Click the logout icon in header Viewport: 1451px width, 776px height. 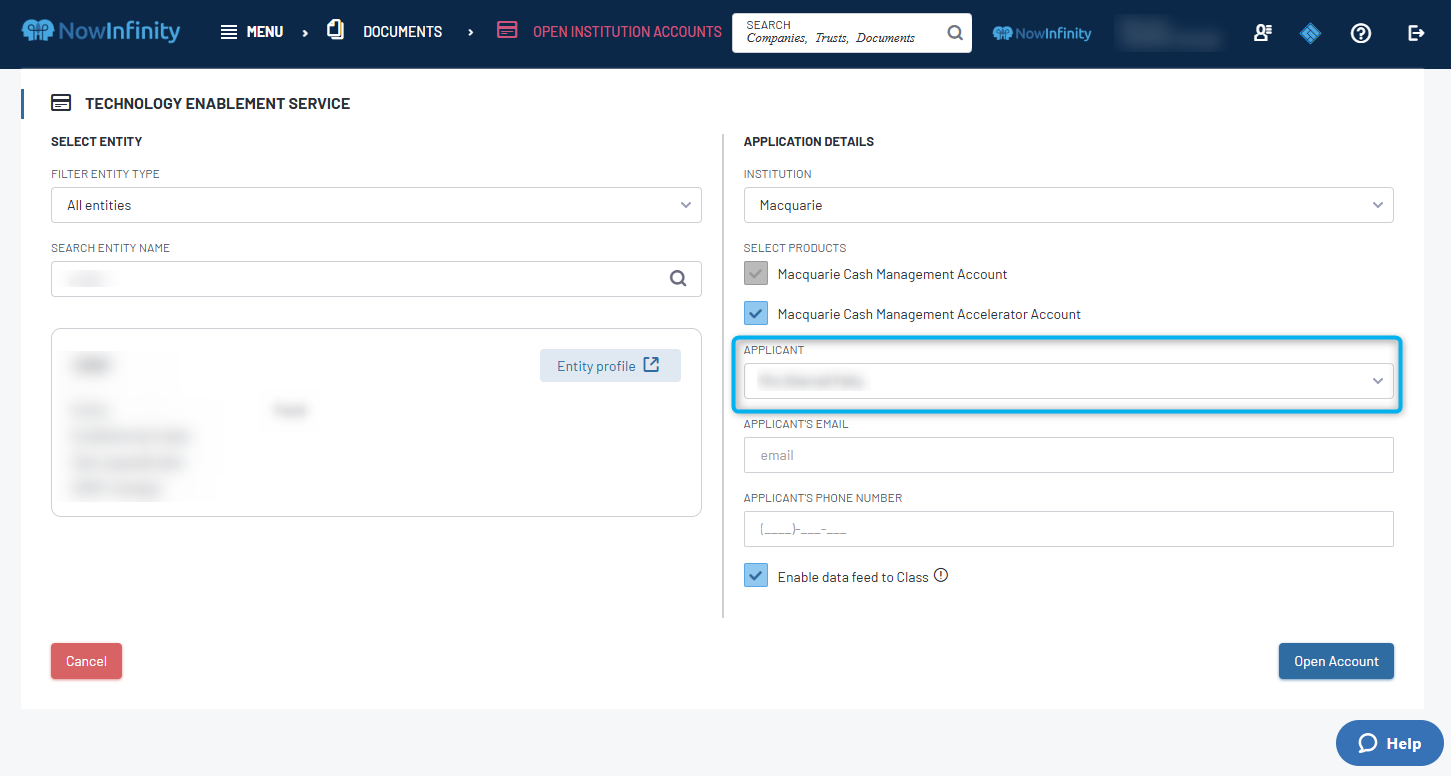click(1416, 33)
